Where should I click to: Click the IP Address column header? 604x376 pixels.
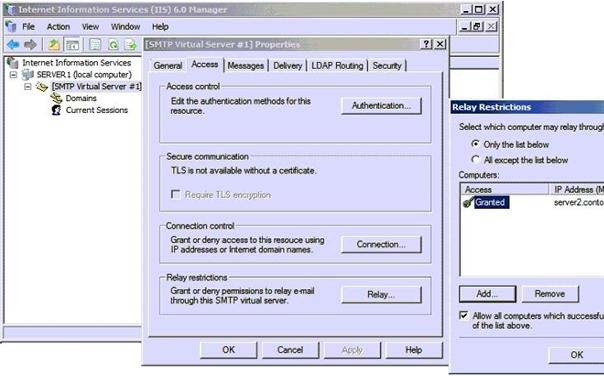[x=577, y=189]
